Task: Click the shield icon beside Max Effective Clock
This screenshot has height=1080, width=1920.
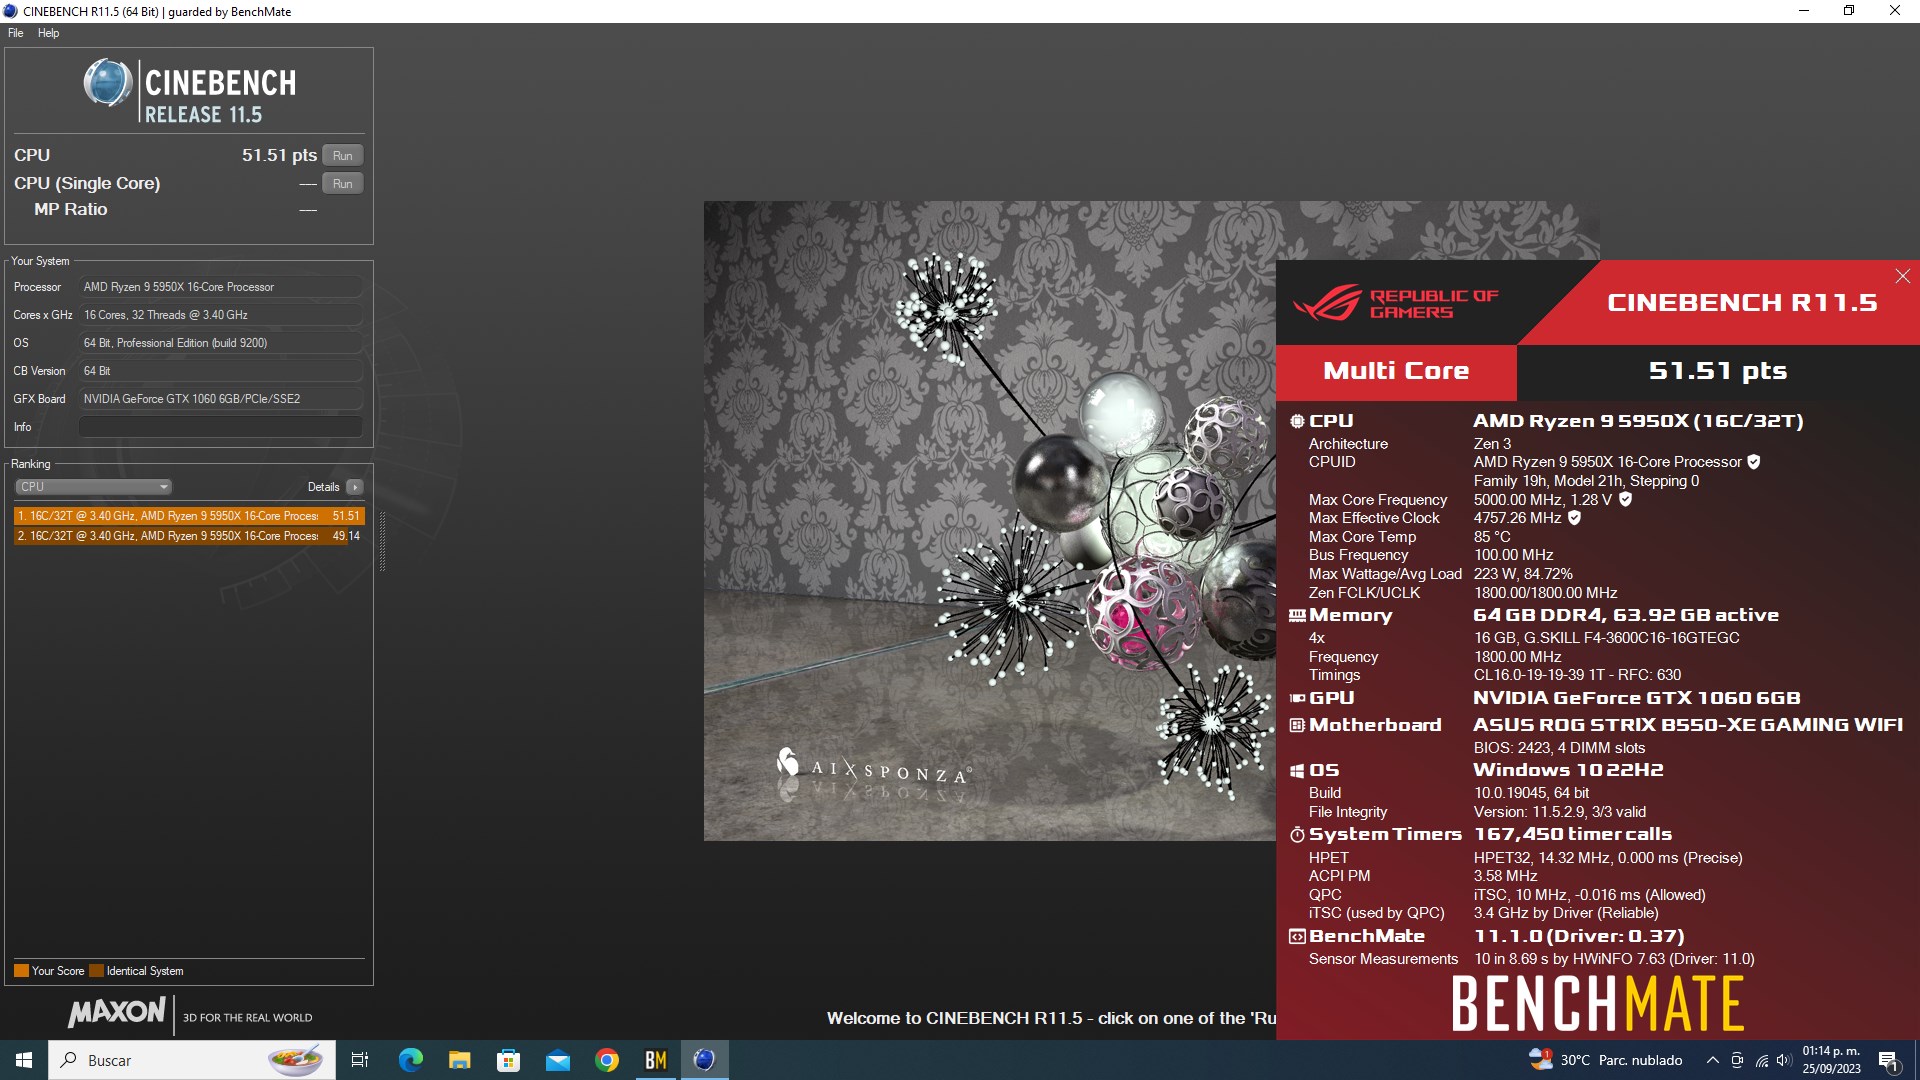Action: (x=1575, y=518)
